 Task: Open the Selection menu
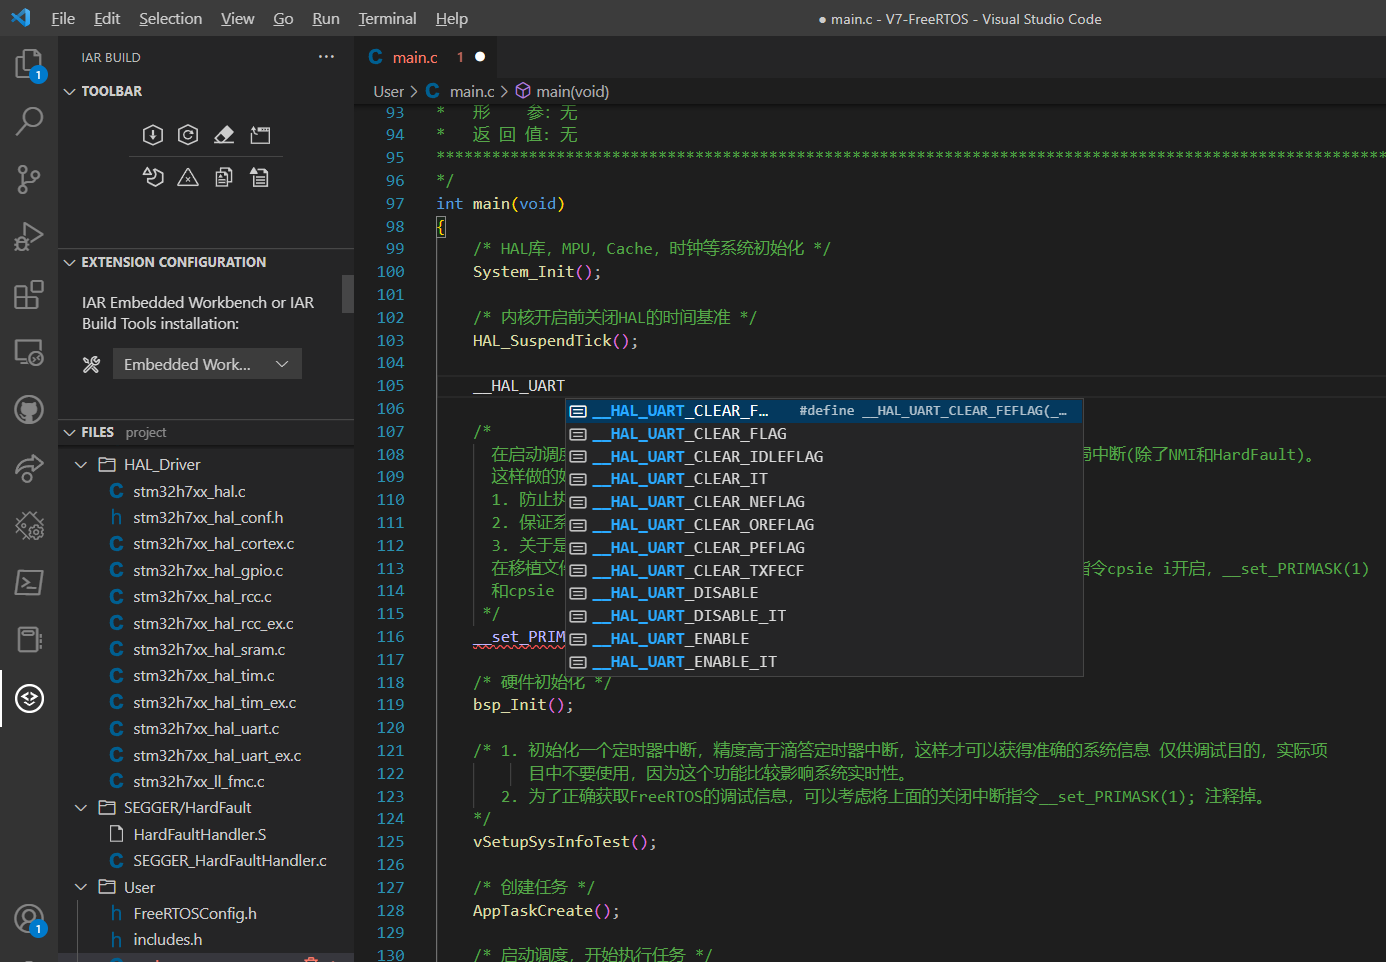170,18
